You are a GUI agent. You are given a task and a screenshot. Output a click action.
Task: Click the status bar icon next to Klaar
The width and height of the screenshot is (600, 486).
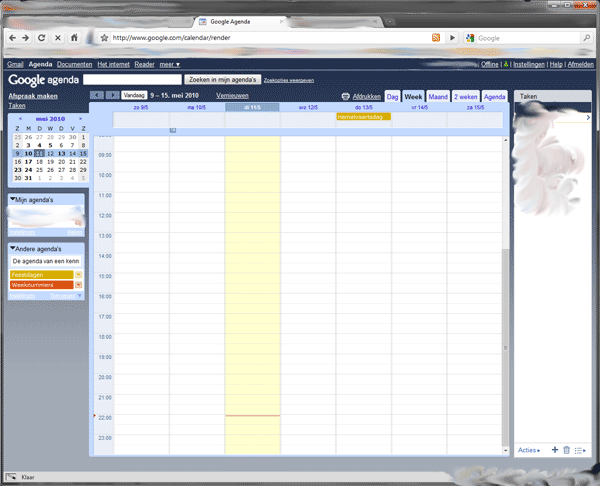11,477
